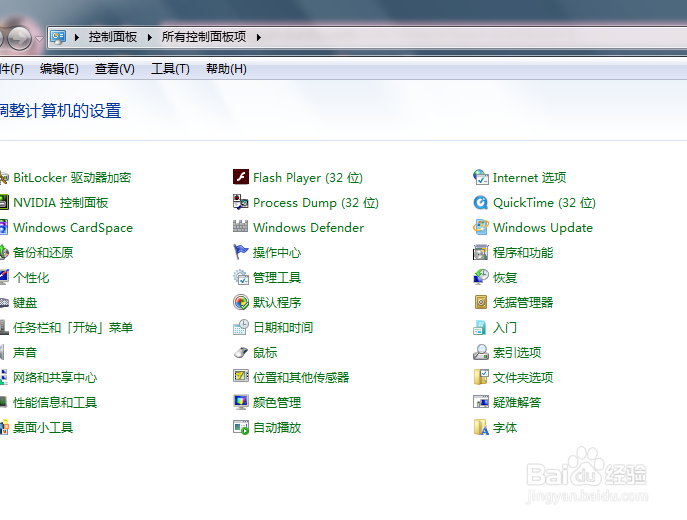Open the 管理工具 gear icon
This screenshot has width=687, height=520.
[241, 277]
